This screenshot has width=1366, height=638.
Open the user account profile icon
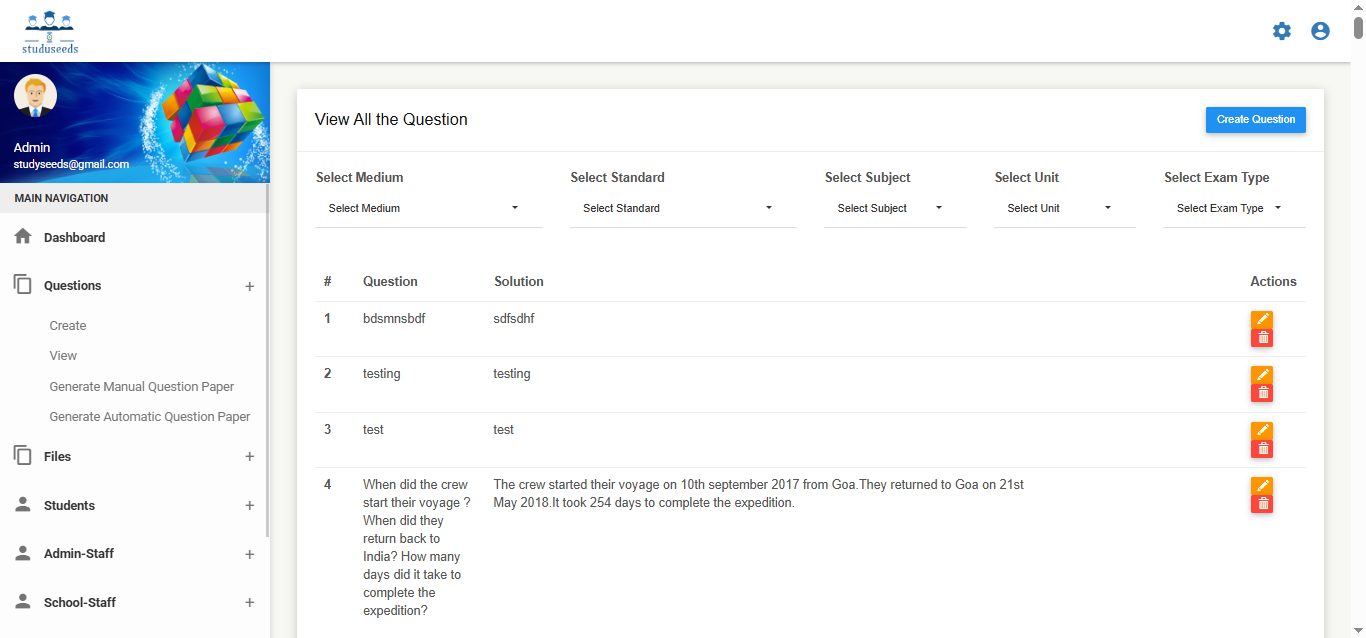coord(1320,31)
